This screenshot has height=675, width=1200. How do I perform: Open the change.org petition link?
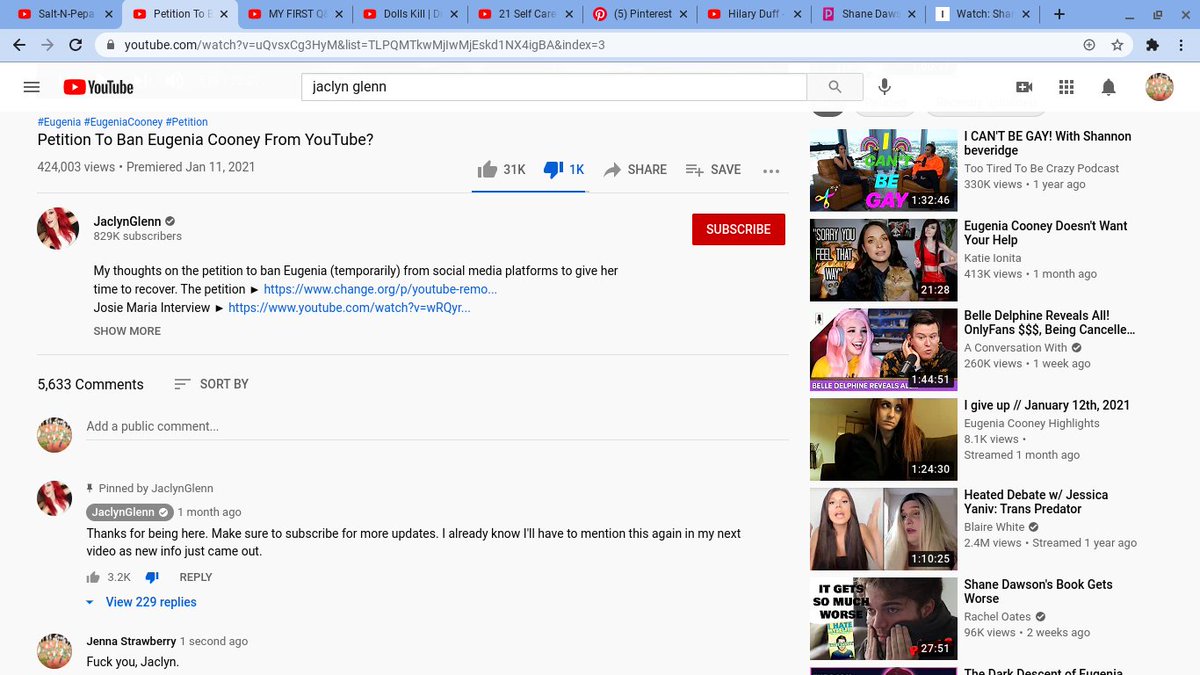coord(380,289)
